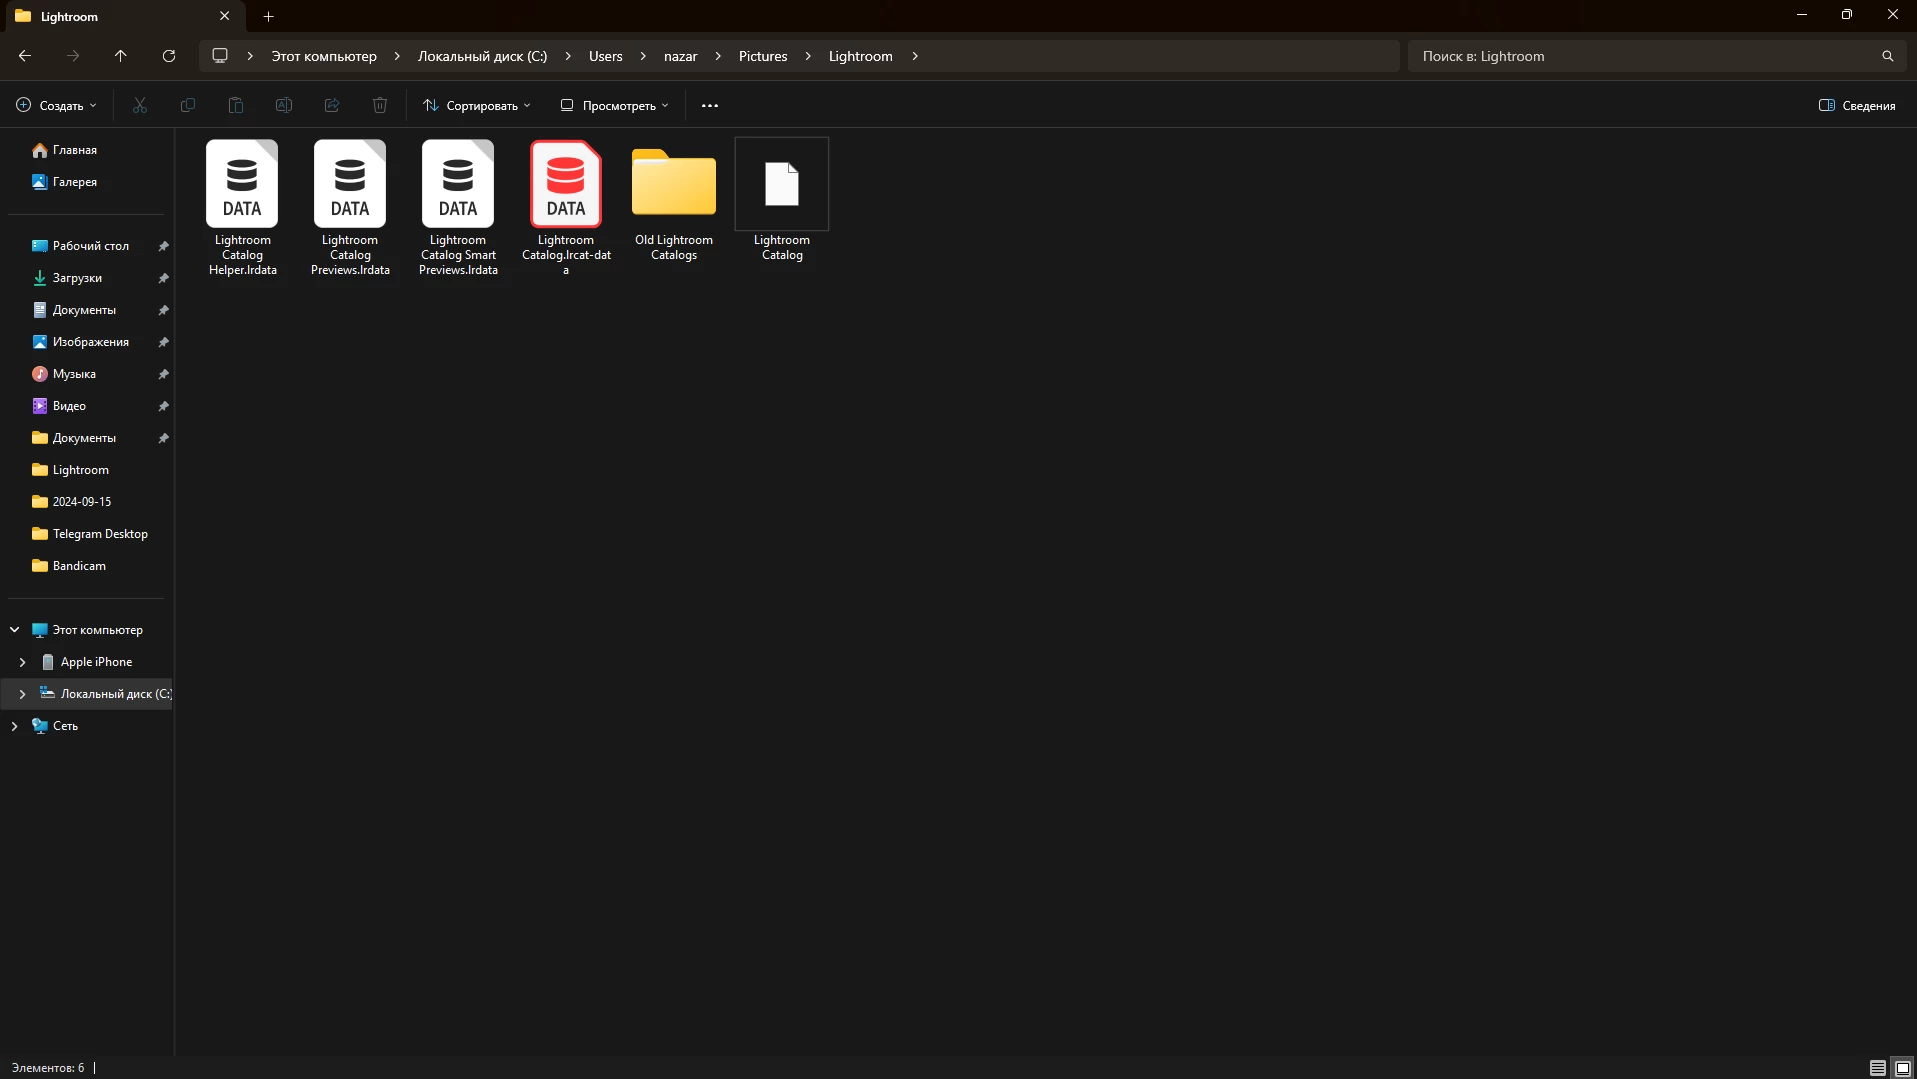Click the search magnifier icon
Screen dimensions: 1917x1079
[1888, 56]
